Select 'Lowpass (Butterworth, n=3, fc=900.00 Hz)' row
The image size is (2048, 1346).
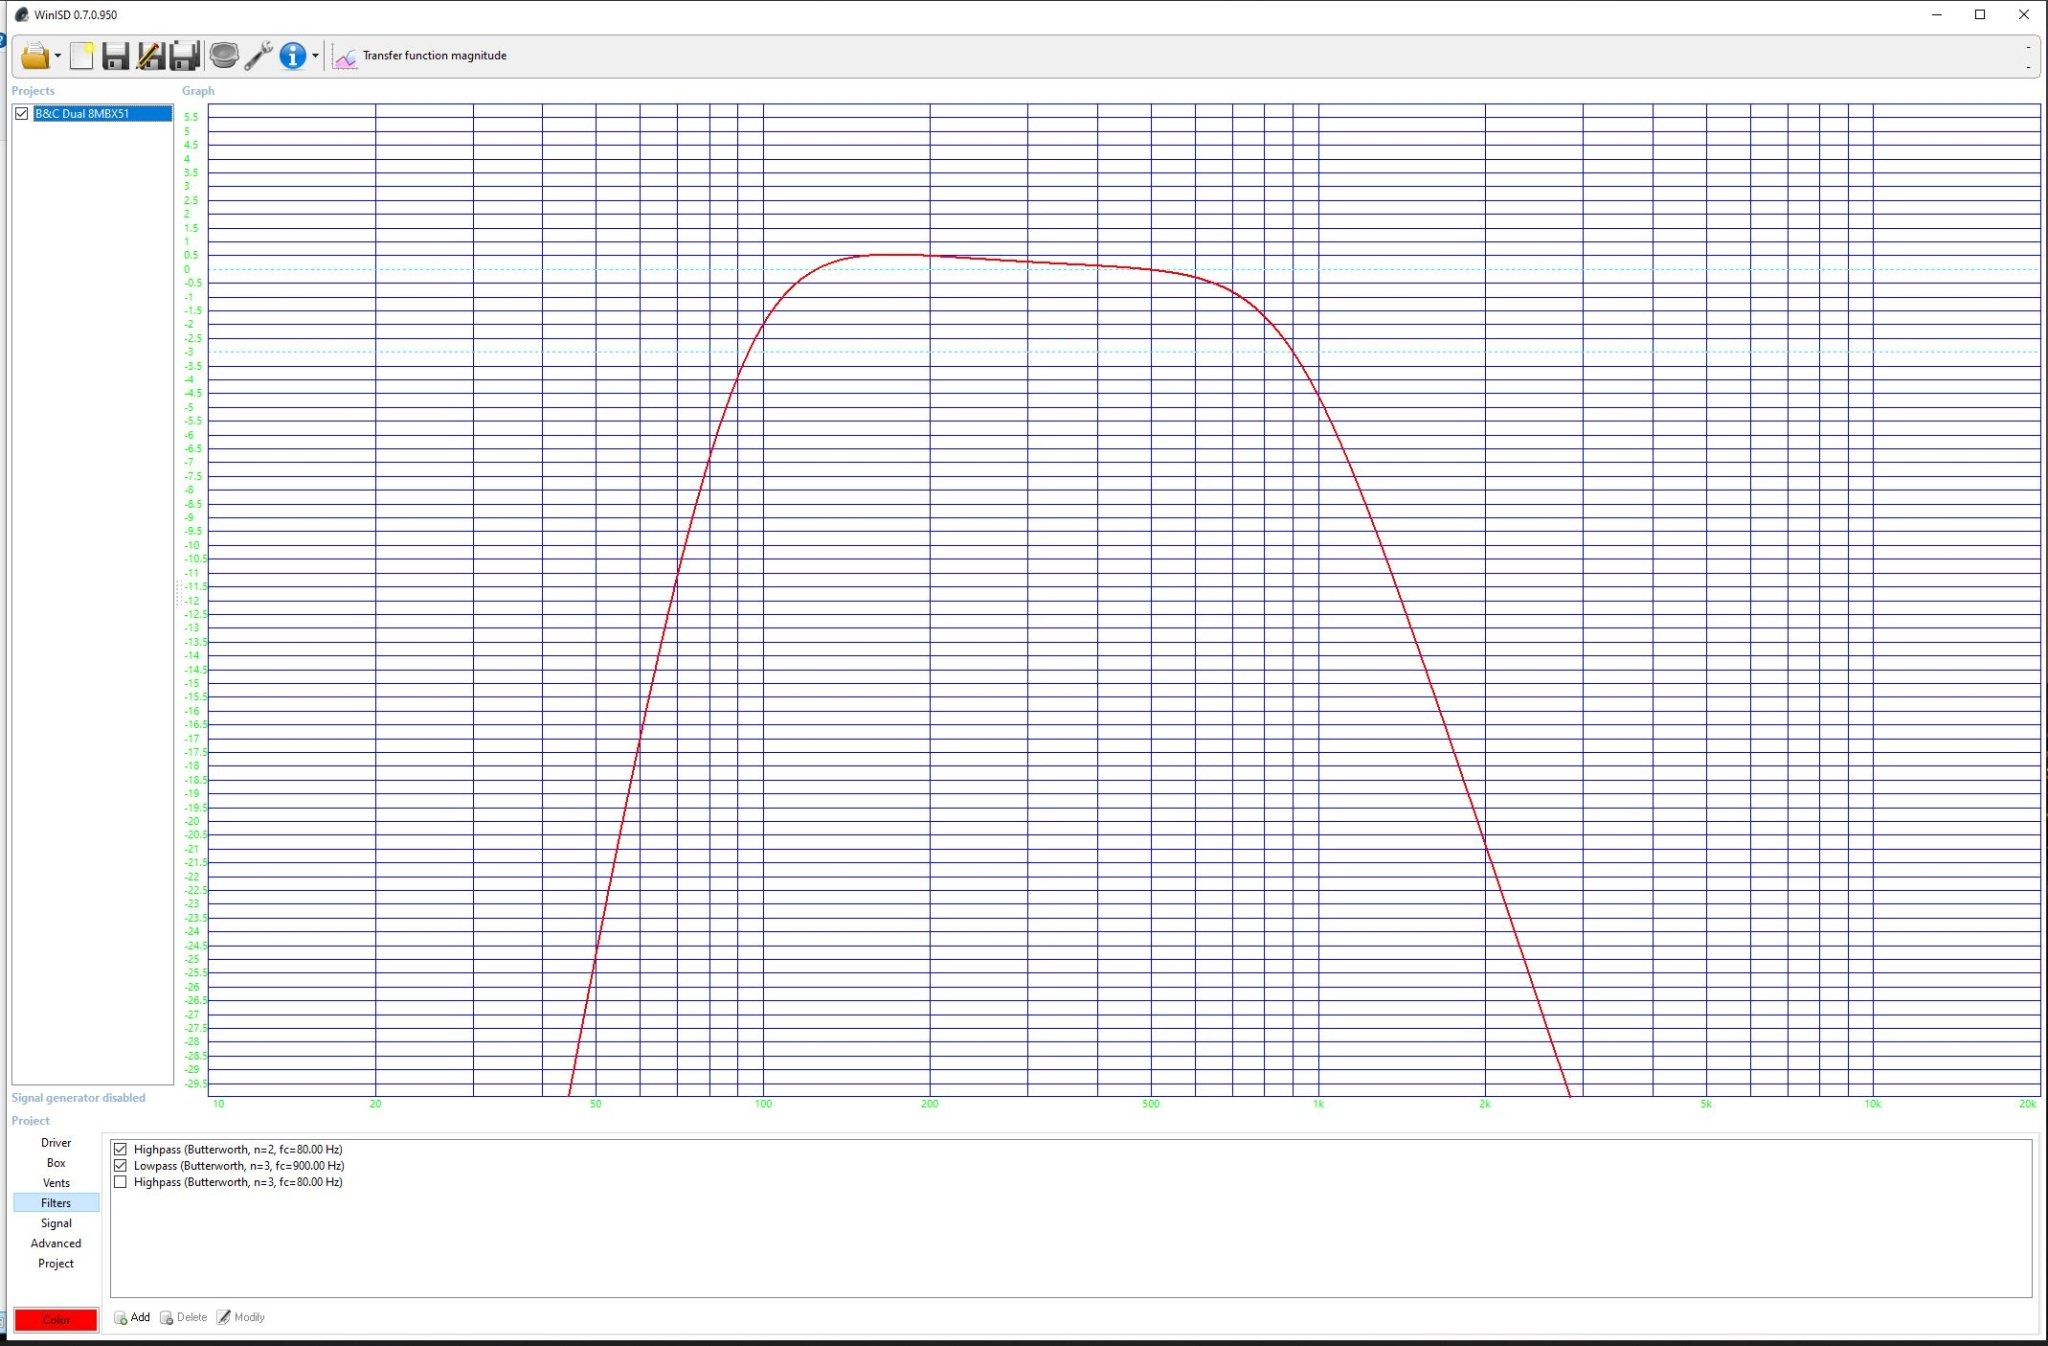pos(239,1166)
